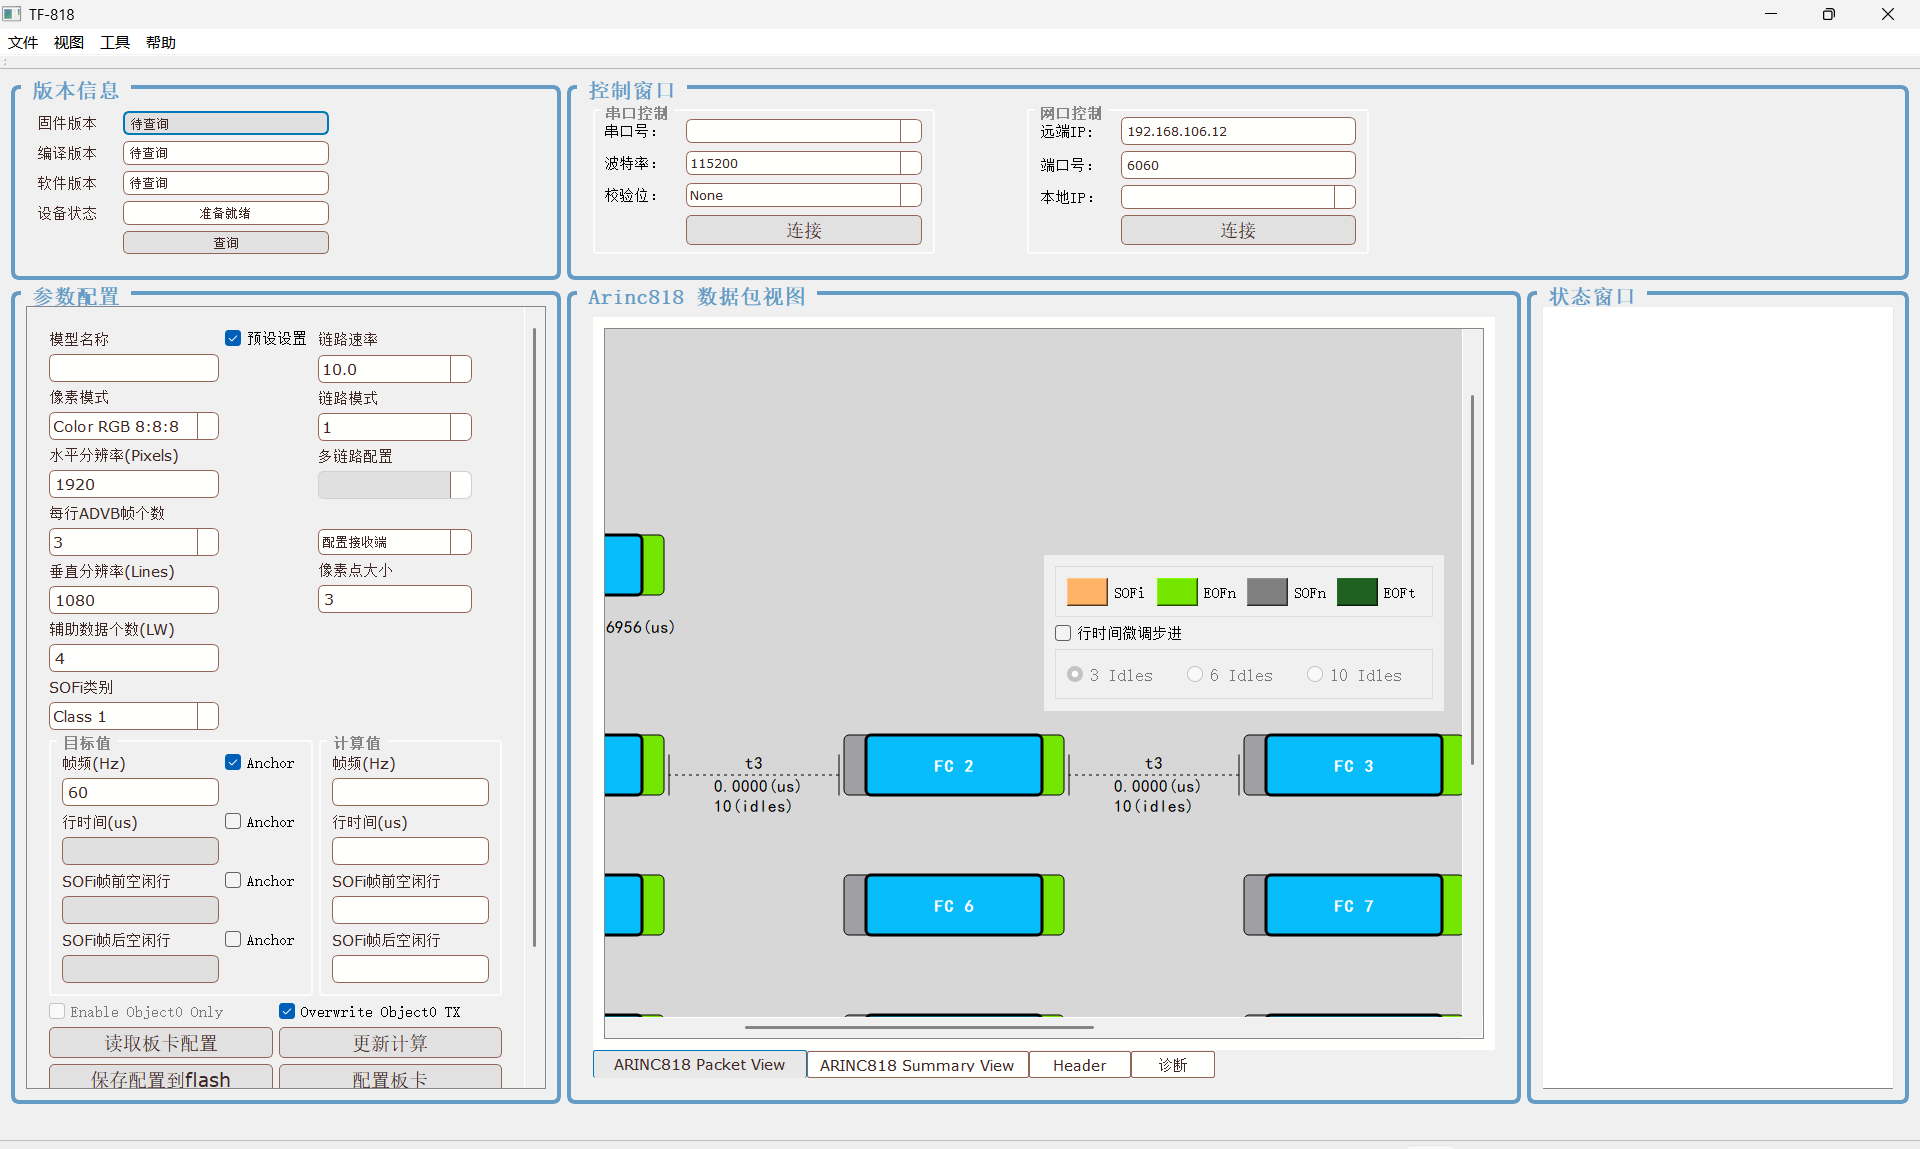The image size is (1920, 1149).
Task: Toggle the 预设设置 checkbox
Action: pyautogui.click(x=233, y=338)
